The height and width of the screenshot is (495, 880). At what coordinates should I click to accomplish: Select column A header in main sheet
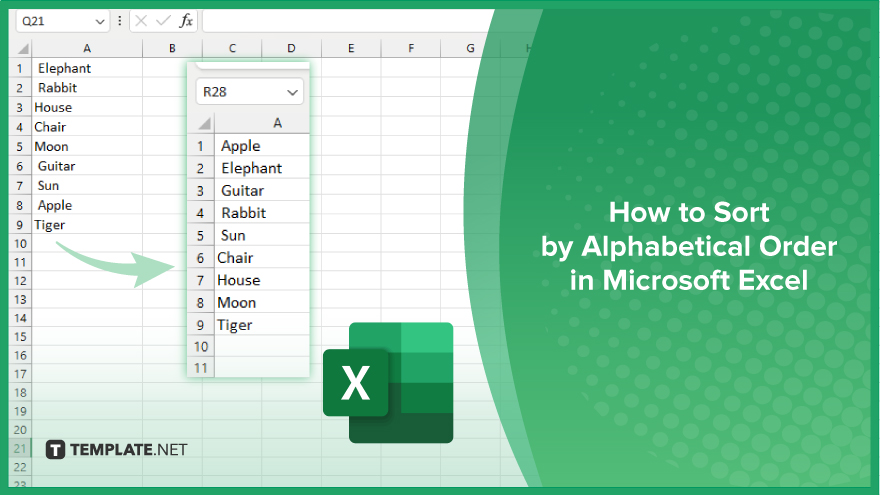point(87,48)
